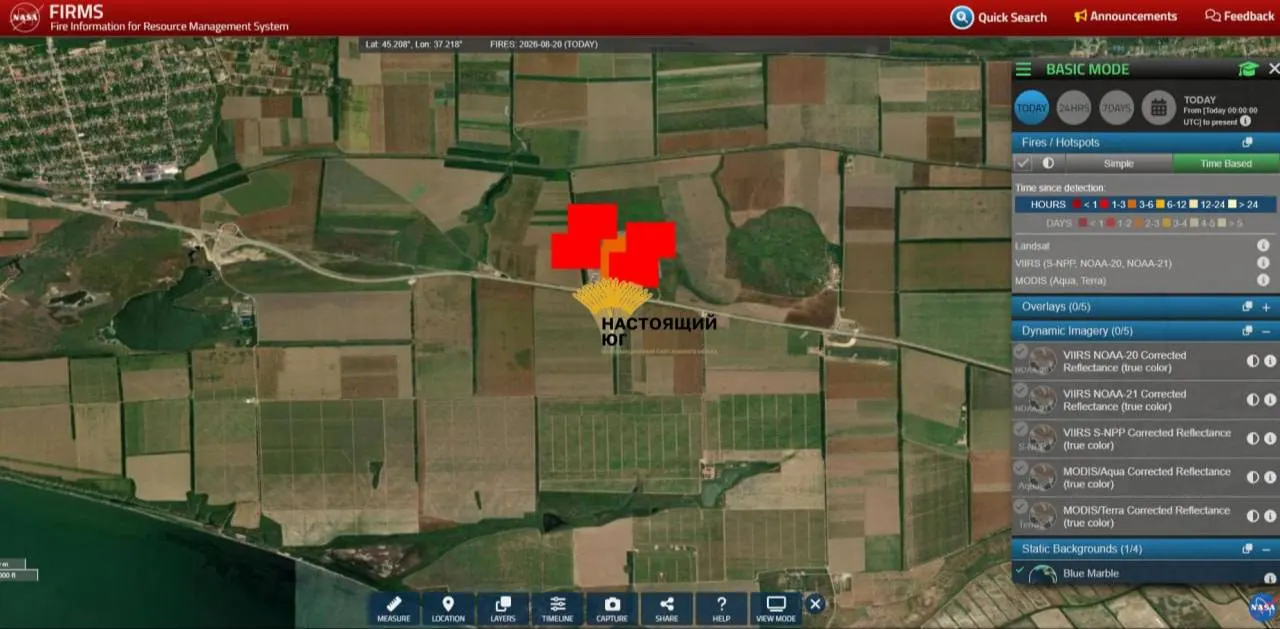Enable MODIS/Aqua Corrected Reflectance layer

(1020, 468)
